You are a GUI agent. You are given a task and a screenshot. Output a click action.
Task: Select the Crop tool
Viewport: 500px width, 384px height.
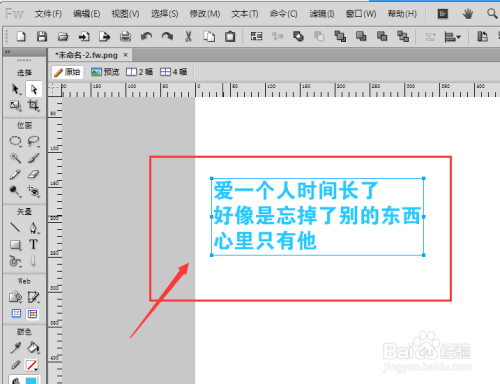pyautogui.click(x=33, y=106)
